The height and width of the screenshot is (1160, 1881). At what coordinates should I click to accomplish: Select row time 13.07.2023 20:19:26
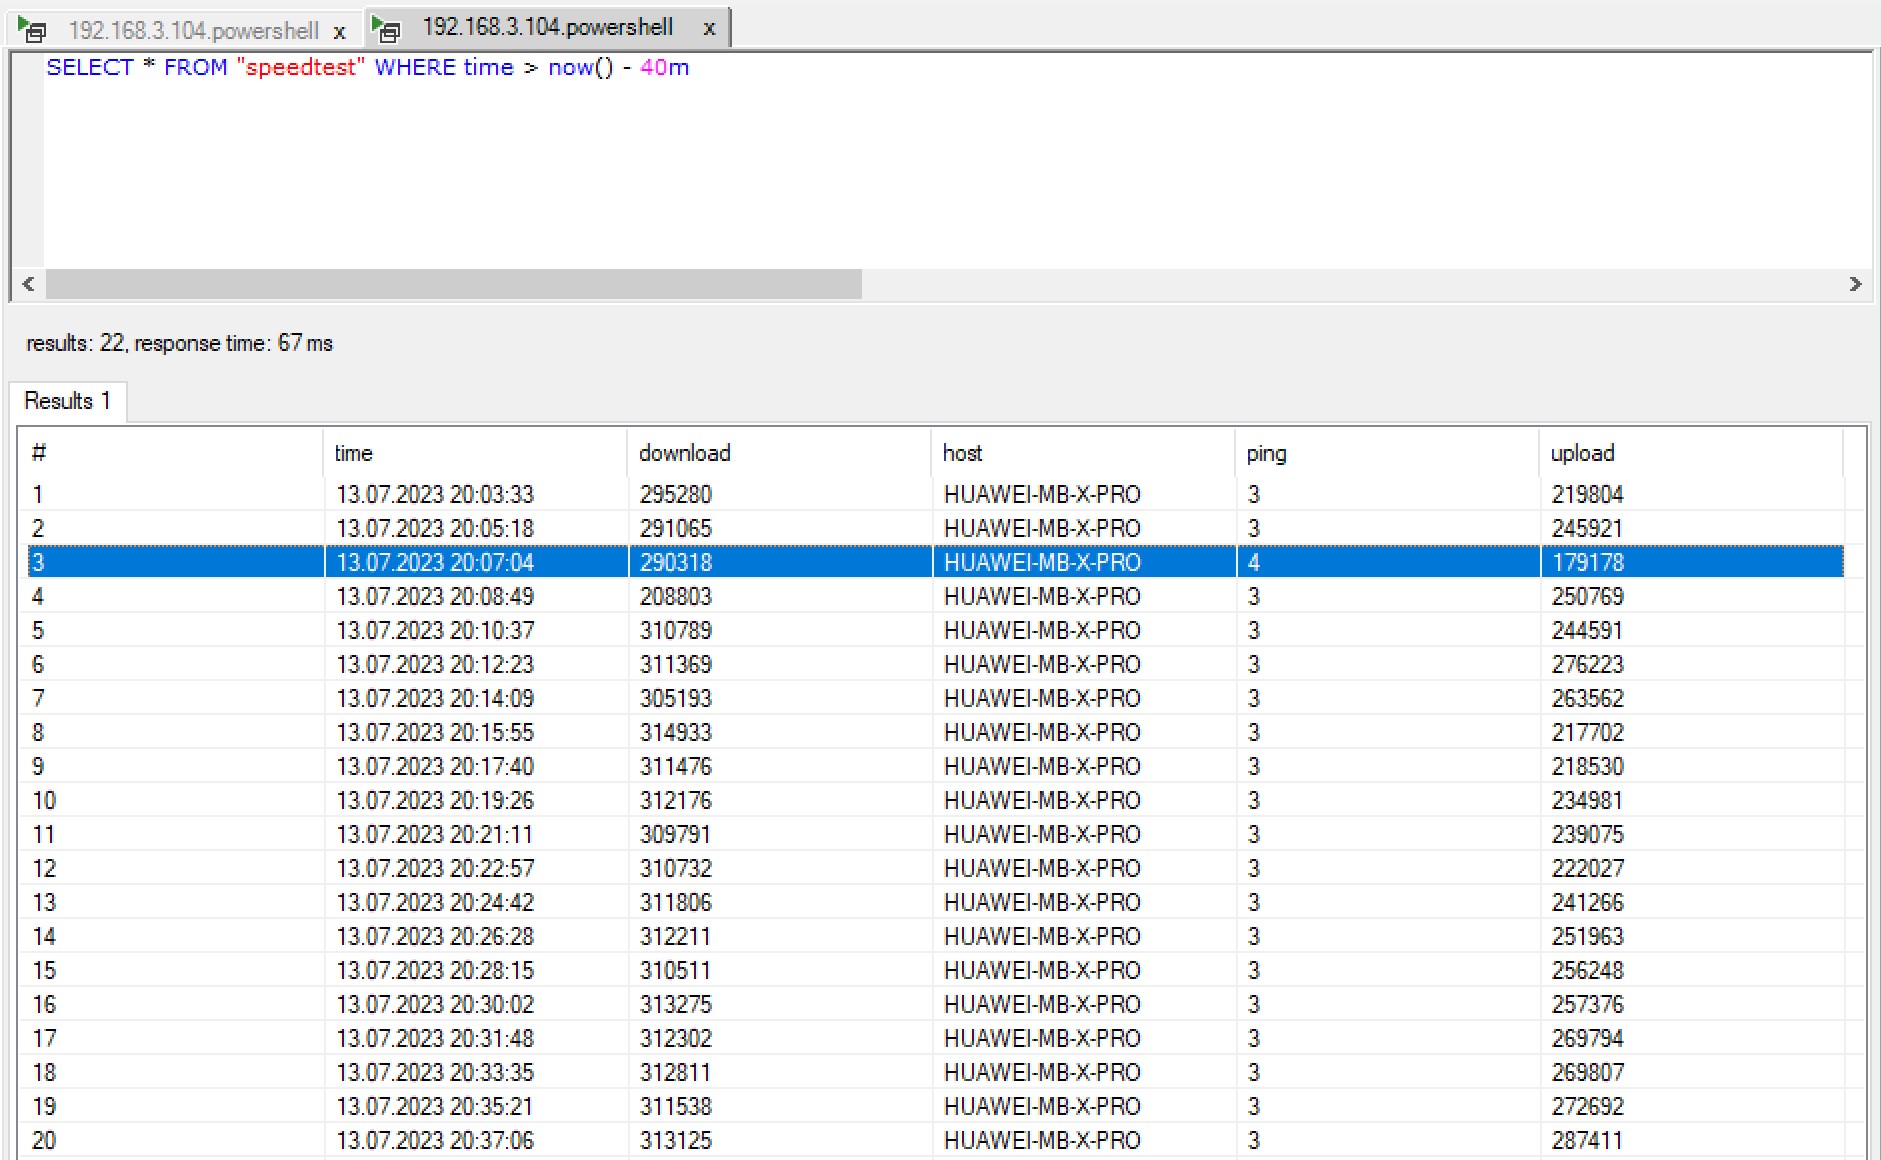[x=435, y=800]
